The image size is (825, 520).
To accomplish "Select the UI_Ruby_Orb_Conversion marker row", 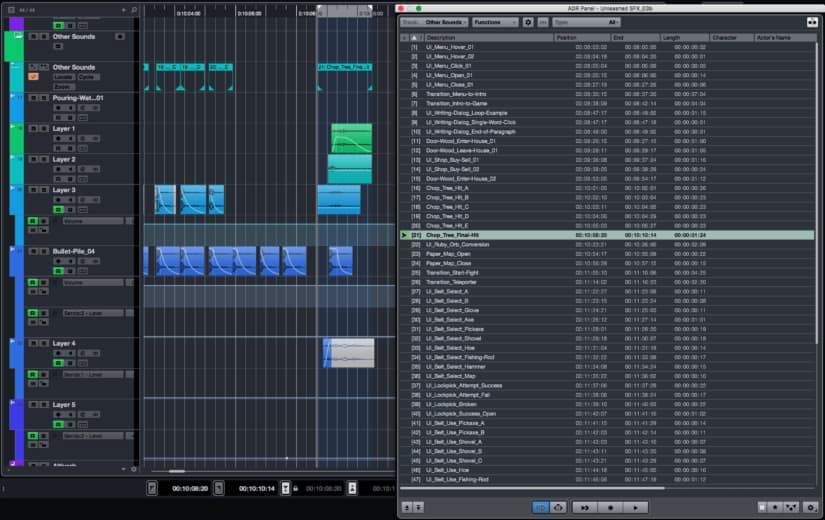I will [607, 245].
